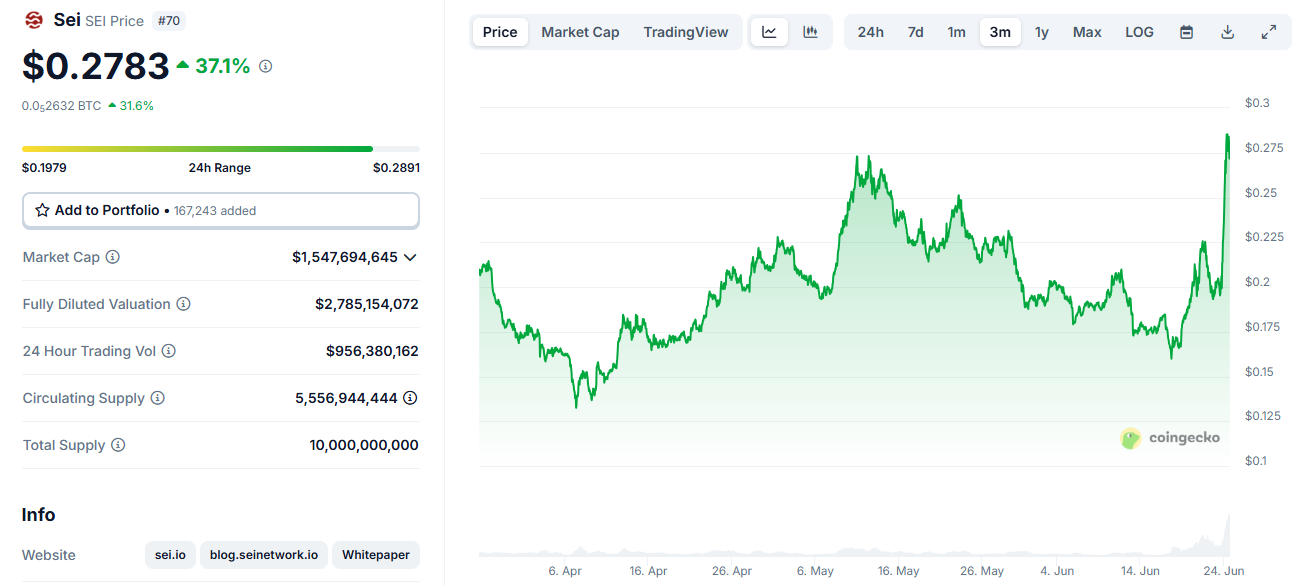Click the 10,000,000,000 total supply value
The image size is (1303, 586).
click(x=364, y=445)
